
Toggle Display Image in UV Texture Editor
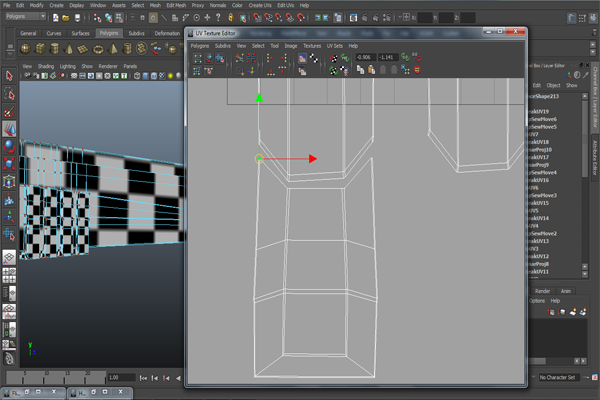[x=302, y=58]
